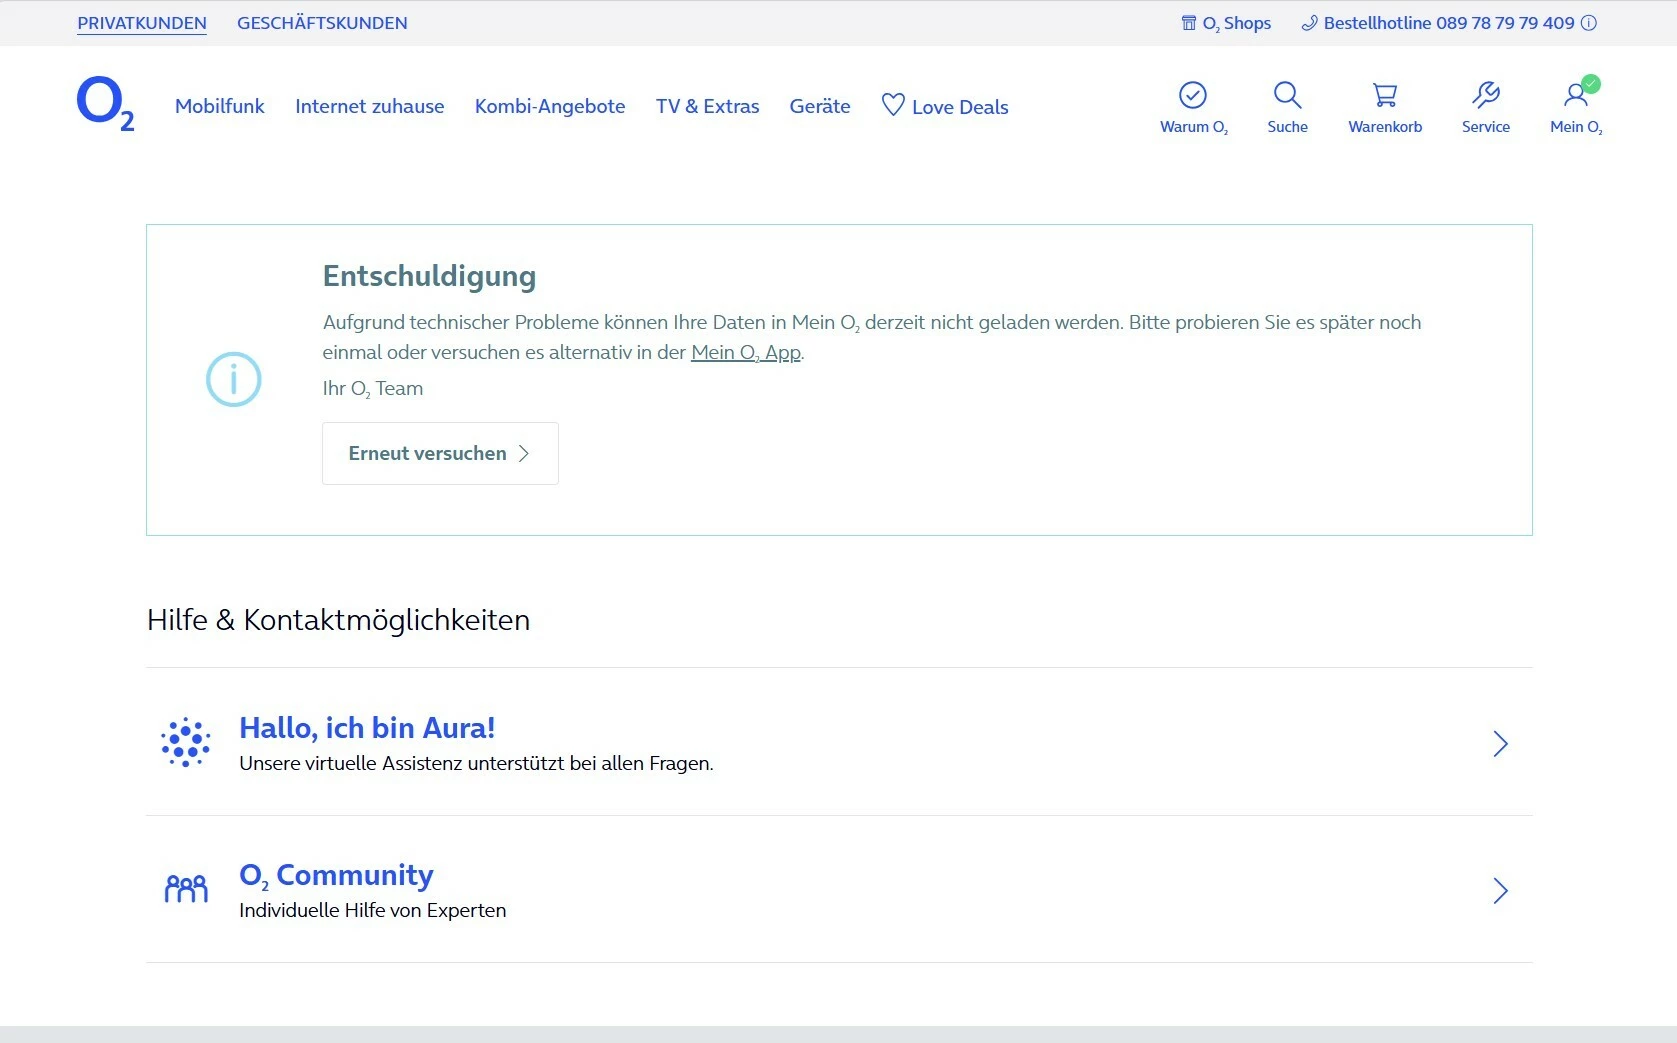Click the O2 Community people icon
The width and height of the screenshot is (1677, 1043).
coord(186,889)
